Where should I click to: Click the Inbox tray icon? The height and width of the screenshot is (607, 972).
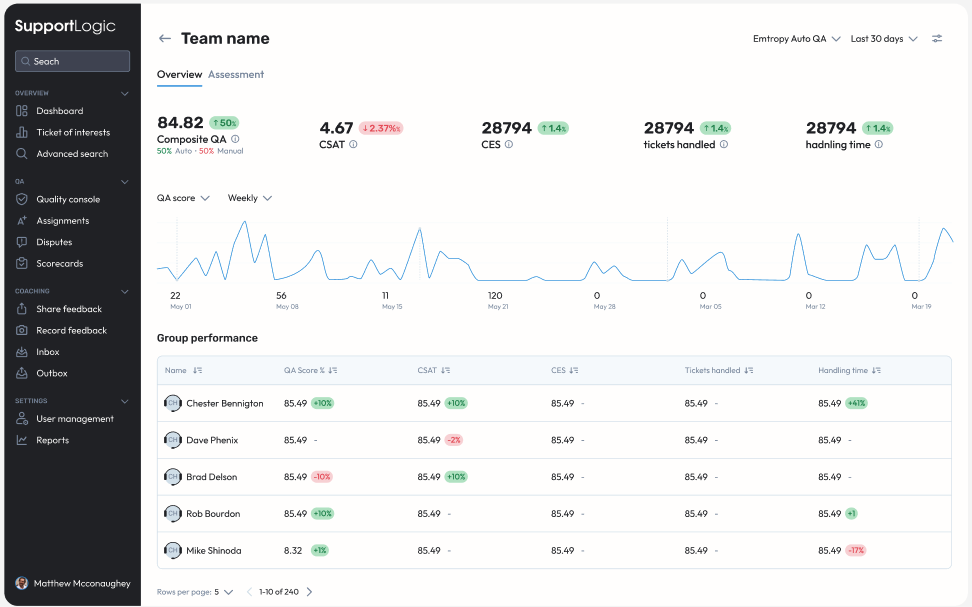[x=22, y=352]
